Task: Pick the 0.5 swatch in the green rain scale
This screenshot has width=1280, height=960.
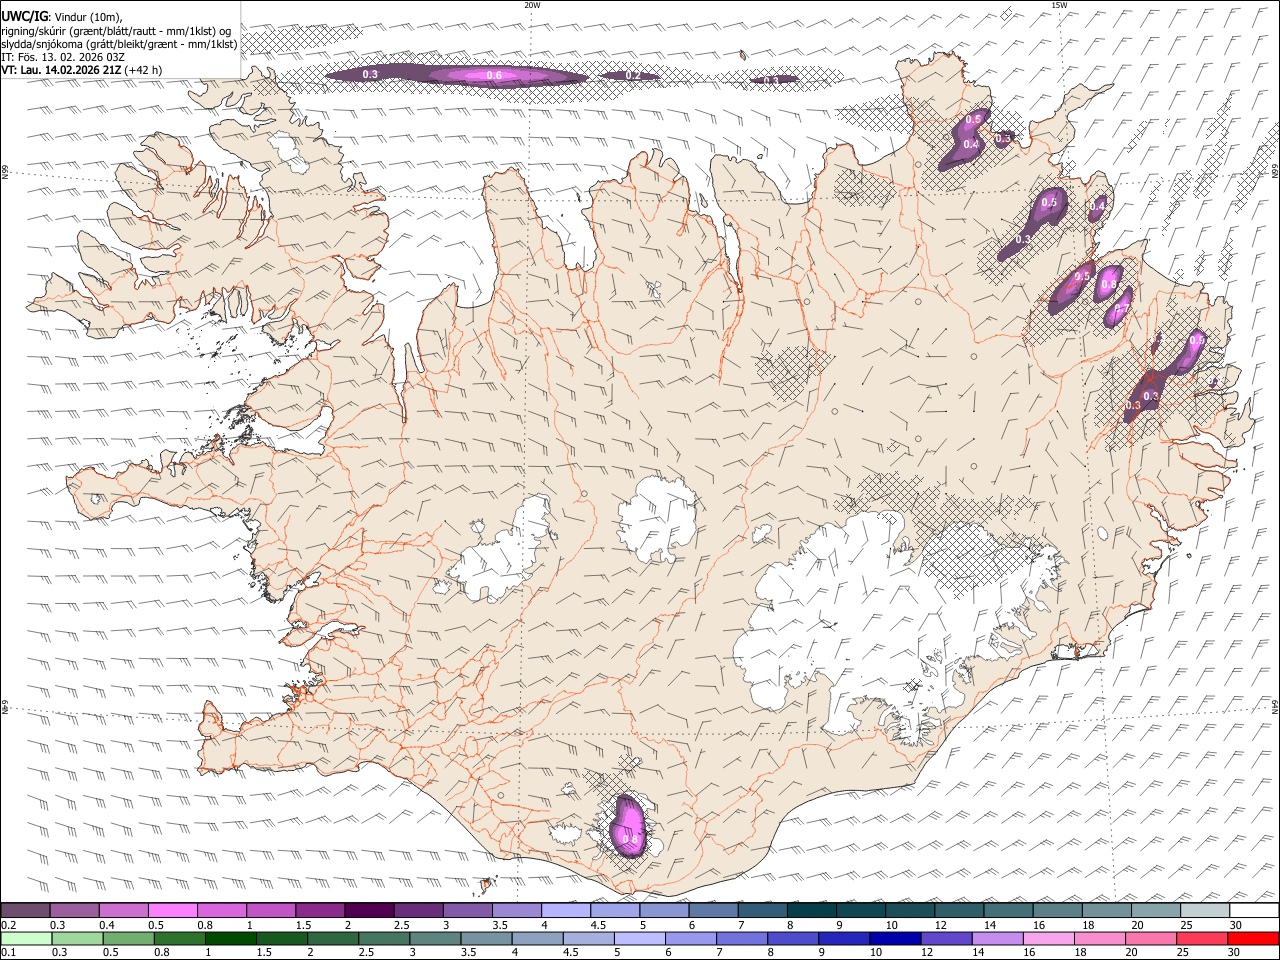Action: click(x=128, y=938)
